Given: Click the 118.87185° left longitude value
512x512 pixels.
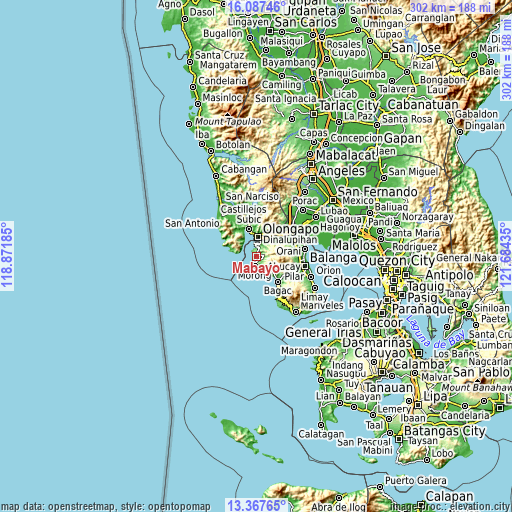Looking at the screenshot, I should click(x=7, y=255).
